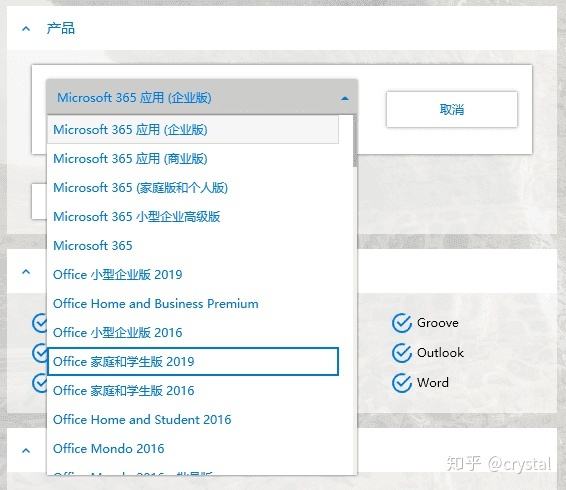Screen dimensions: 566x490
Task: Select Office 小型企业版 2019
Action: (193, 274)
